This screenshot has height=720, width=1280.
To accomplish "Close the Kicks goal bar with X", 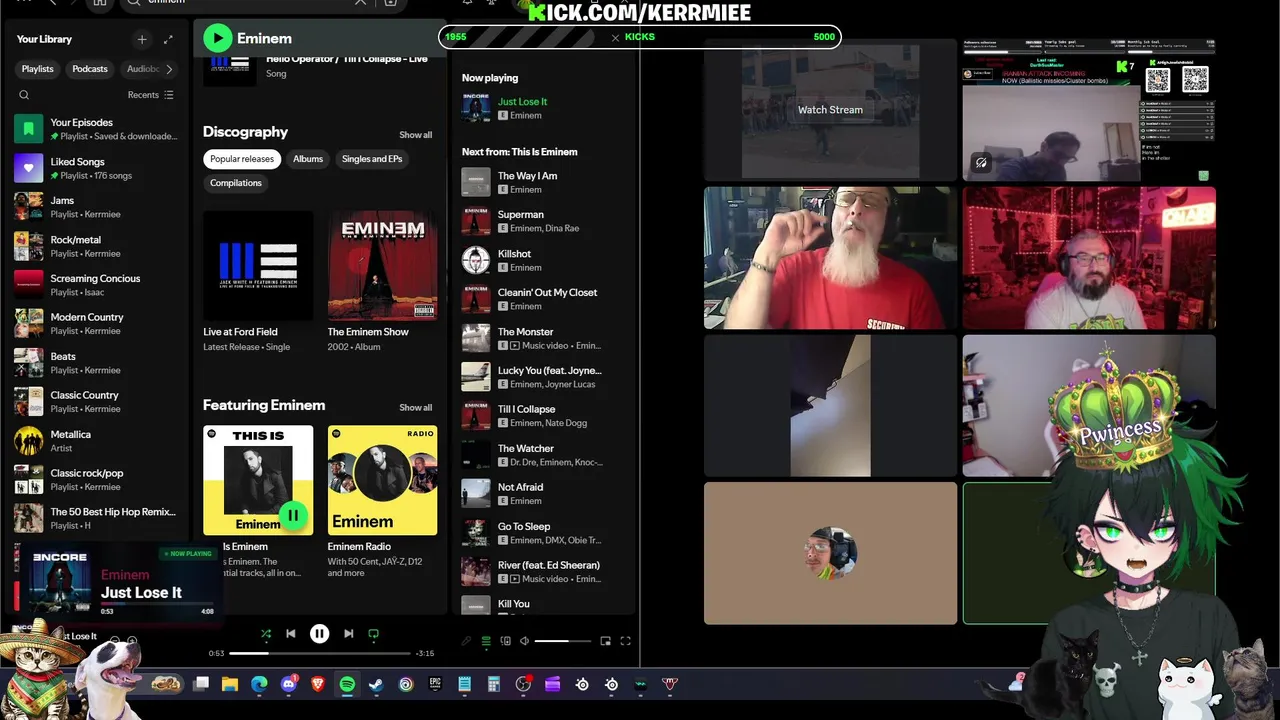I will click(x=615, y=37).
